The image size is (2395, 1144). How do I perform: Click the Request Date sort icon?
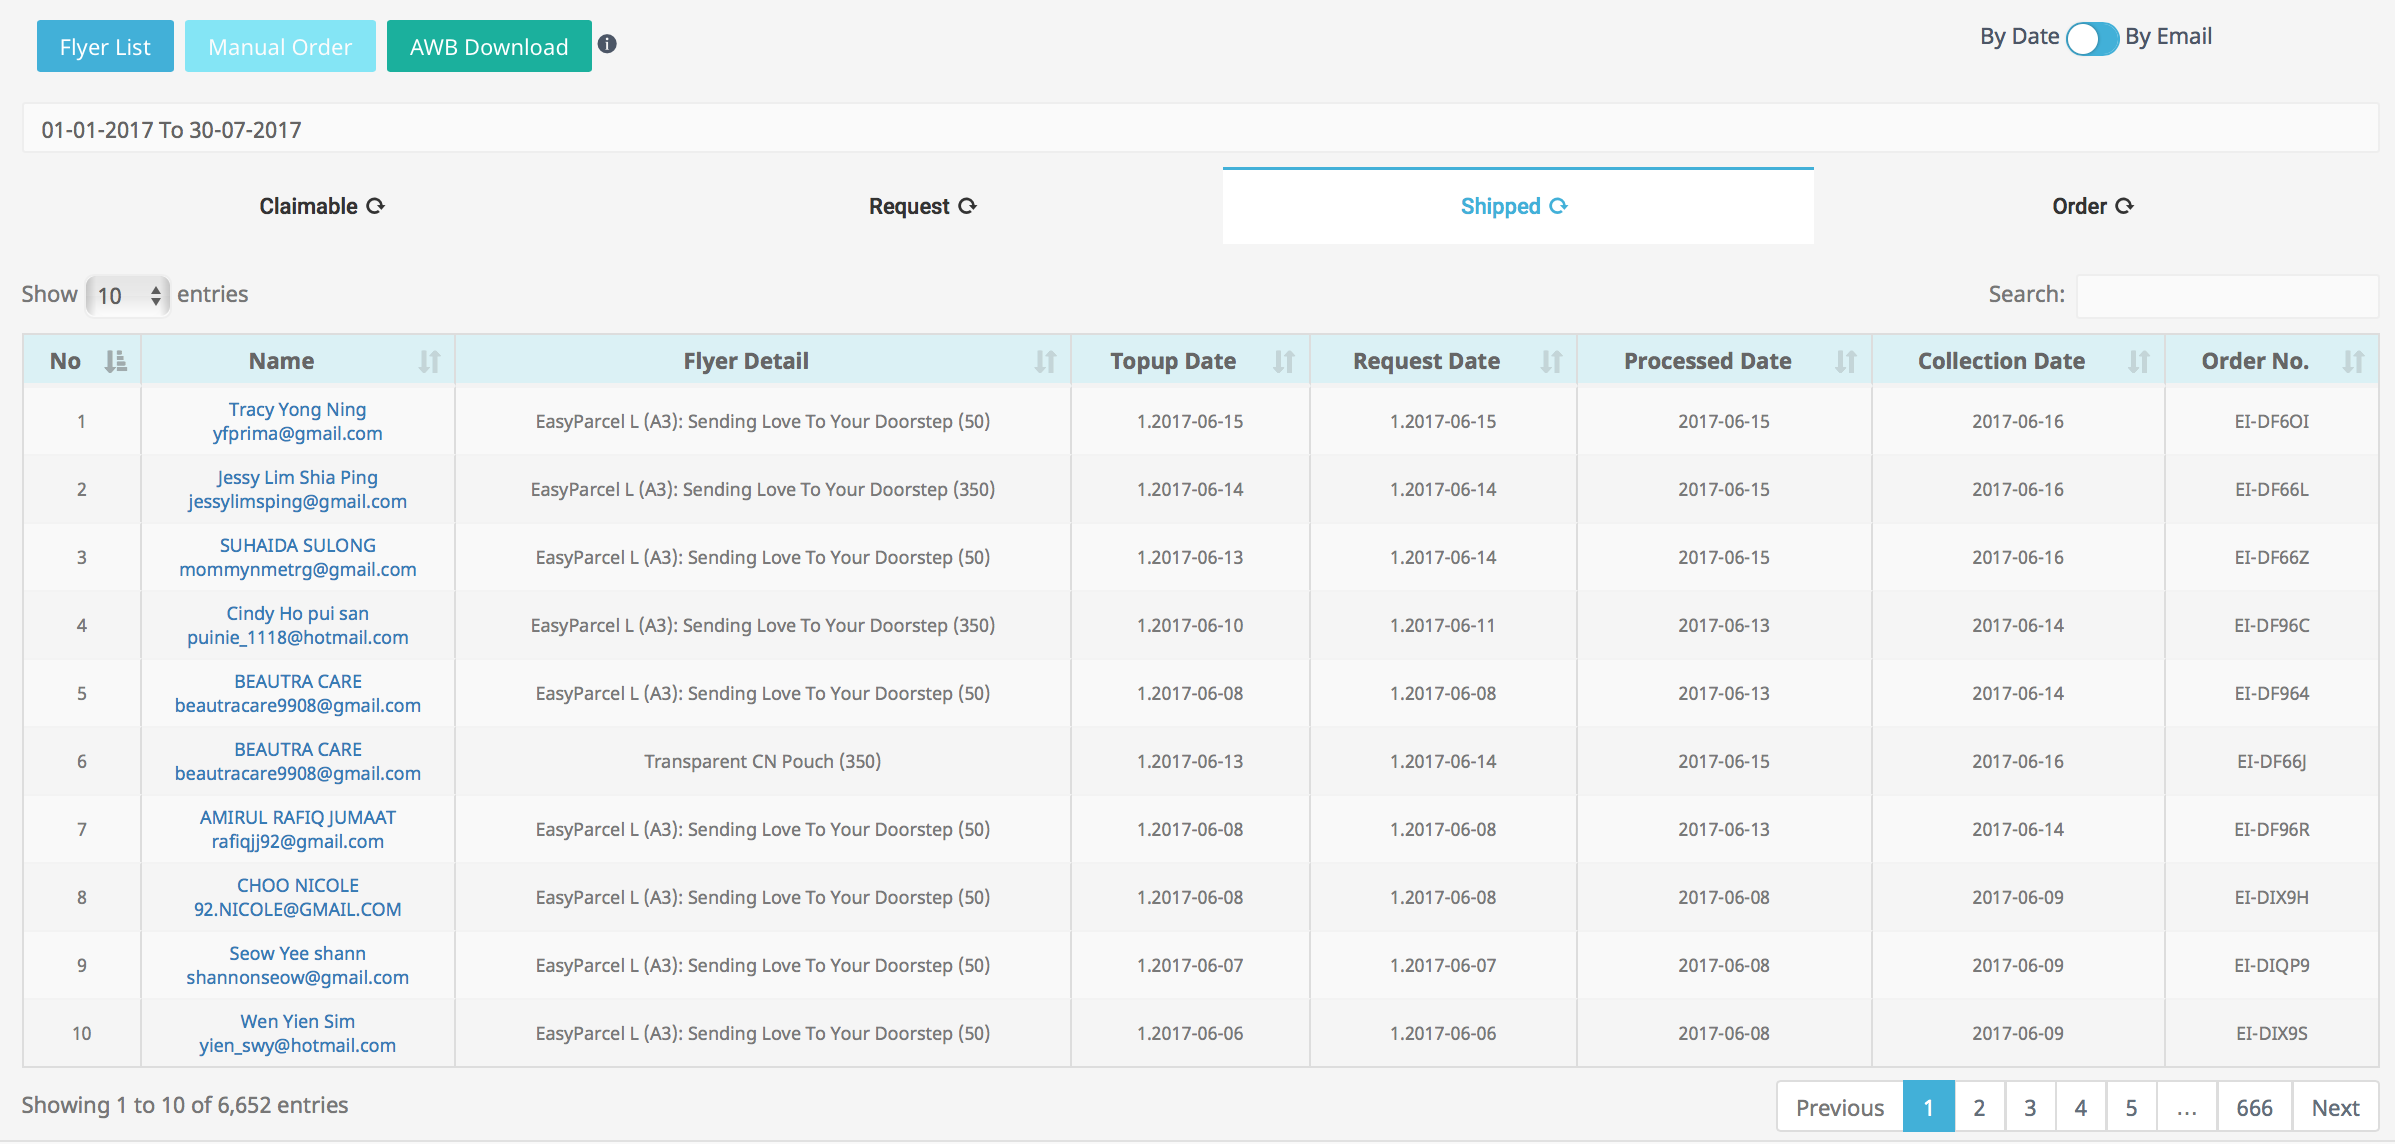pyautogui.click(x=1551, y=361)
